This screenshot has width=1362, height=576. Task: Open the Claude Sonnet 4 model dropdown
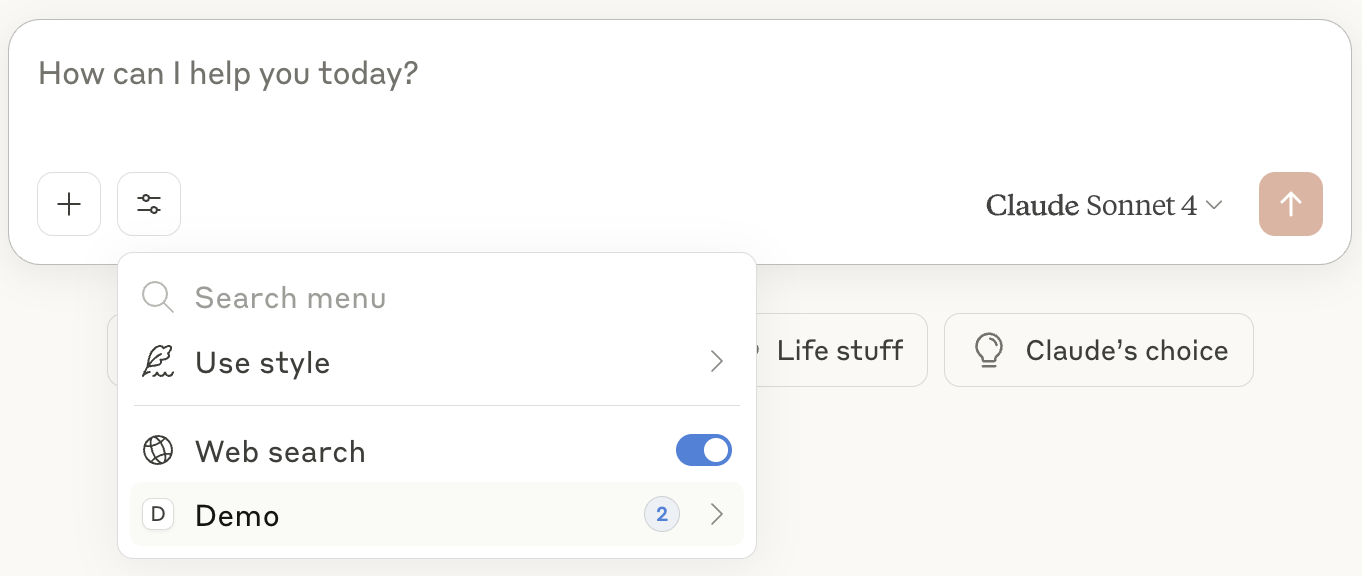(1104, 205)
